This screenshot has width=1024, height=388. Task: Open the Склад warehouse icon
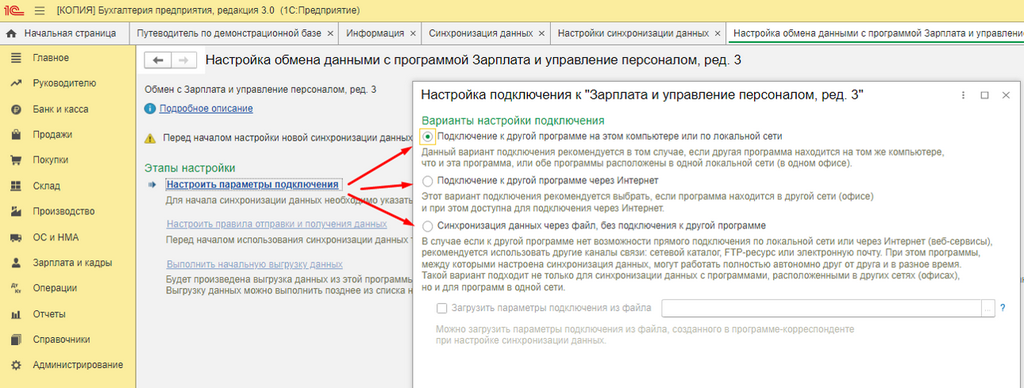point(16,186)
